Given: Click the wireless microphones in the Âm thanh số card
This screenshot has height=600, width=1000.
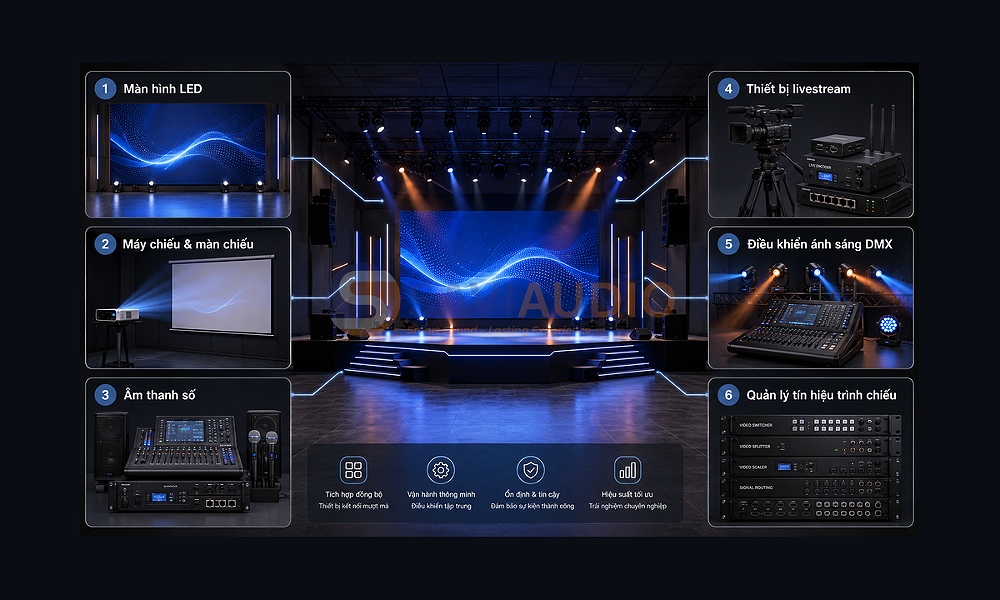Looking at the screenshot, I should (263, 458).
